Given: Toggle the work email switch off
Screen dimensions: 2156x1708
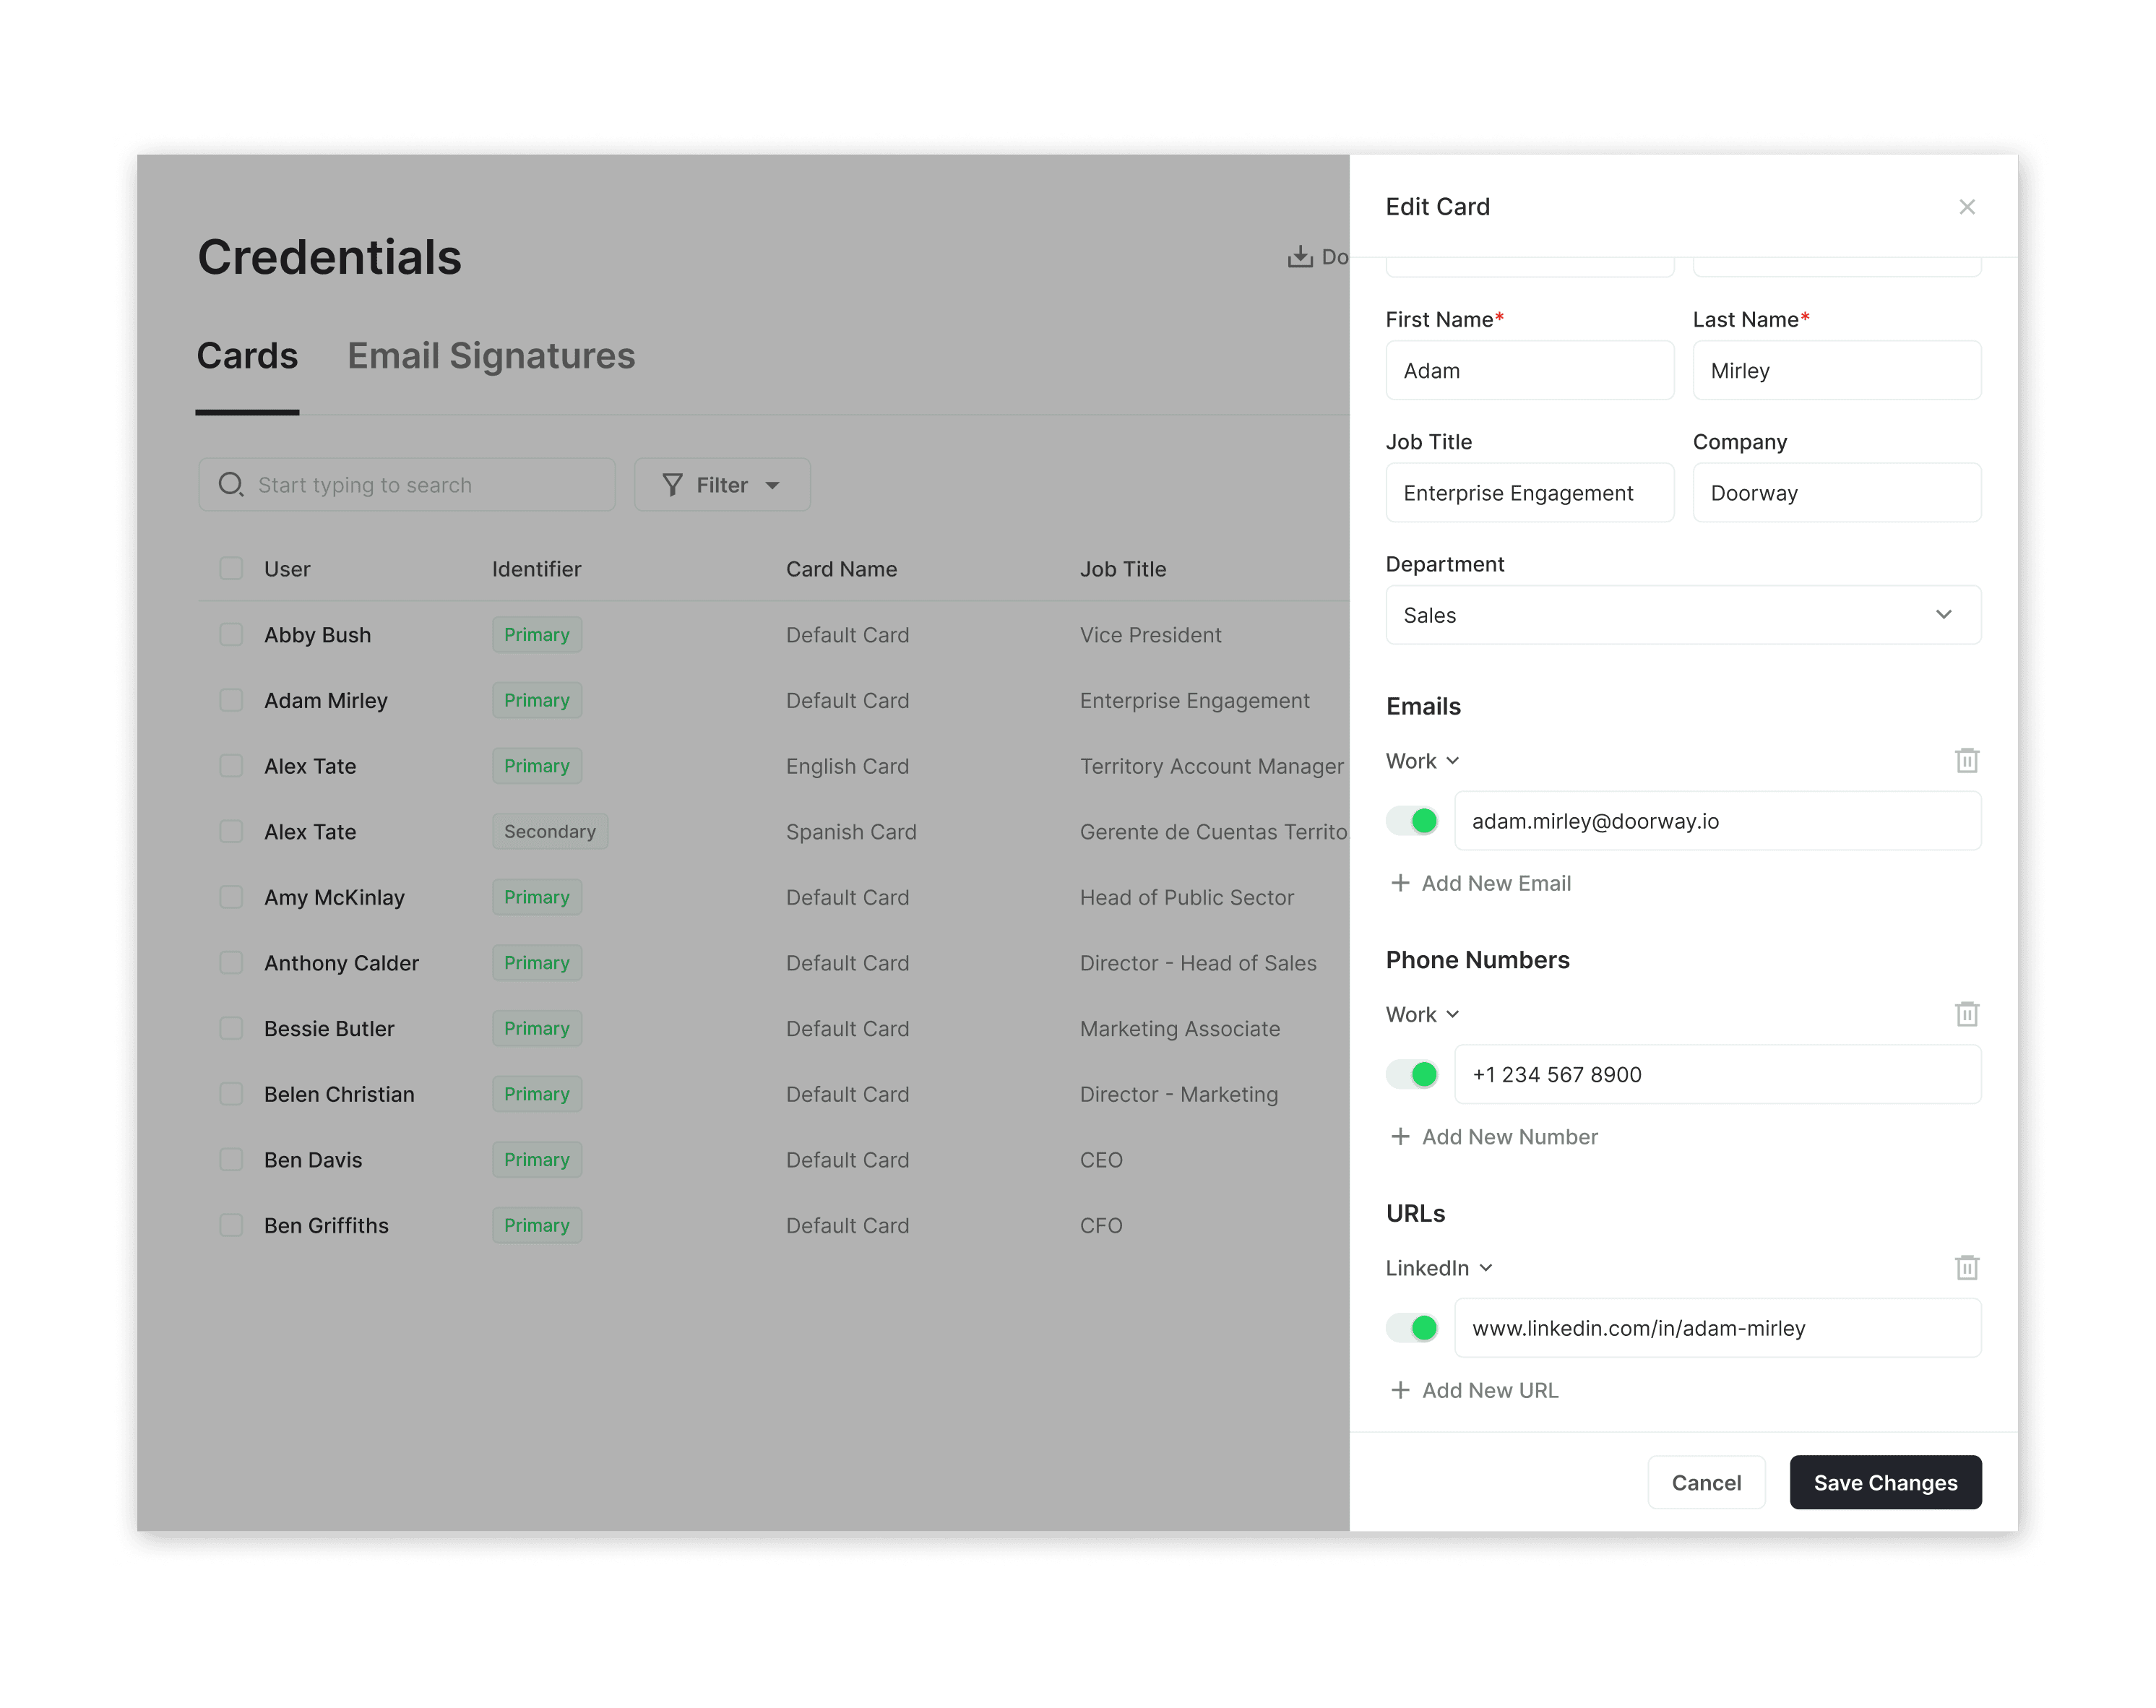Looking at the screenshot, I should coord(1412,821).
